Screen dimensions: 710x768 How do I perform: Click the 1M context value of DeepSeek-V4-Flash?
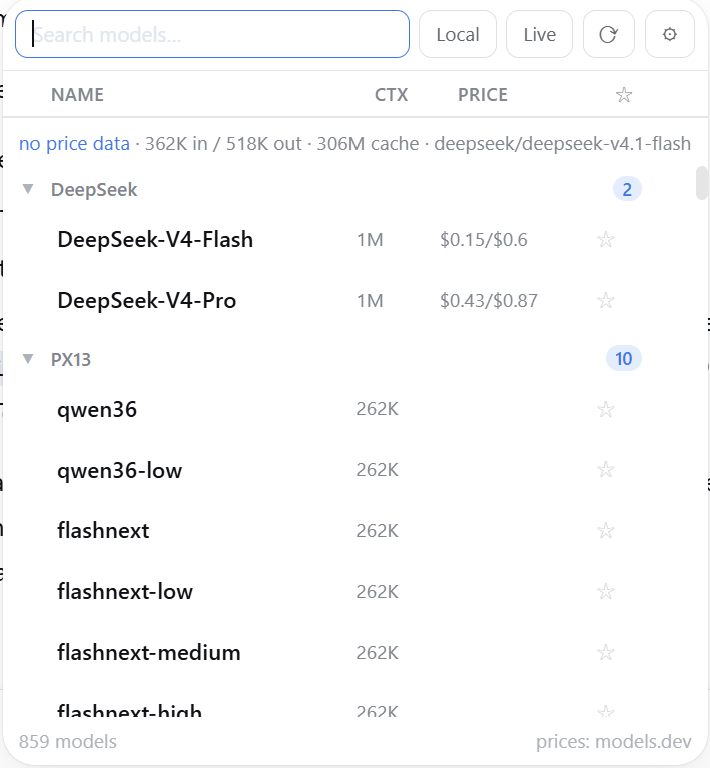point(370,240)
